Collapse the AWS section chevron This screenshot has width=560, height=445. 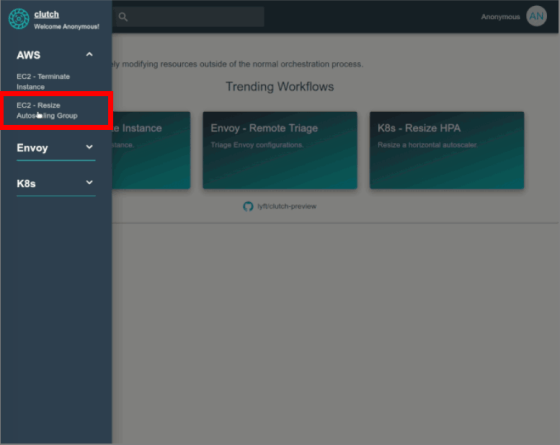pos(89,55)
